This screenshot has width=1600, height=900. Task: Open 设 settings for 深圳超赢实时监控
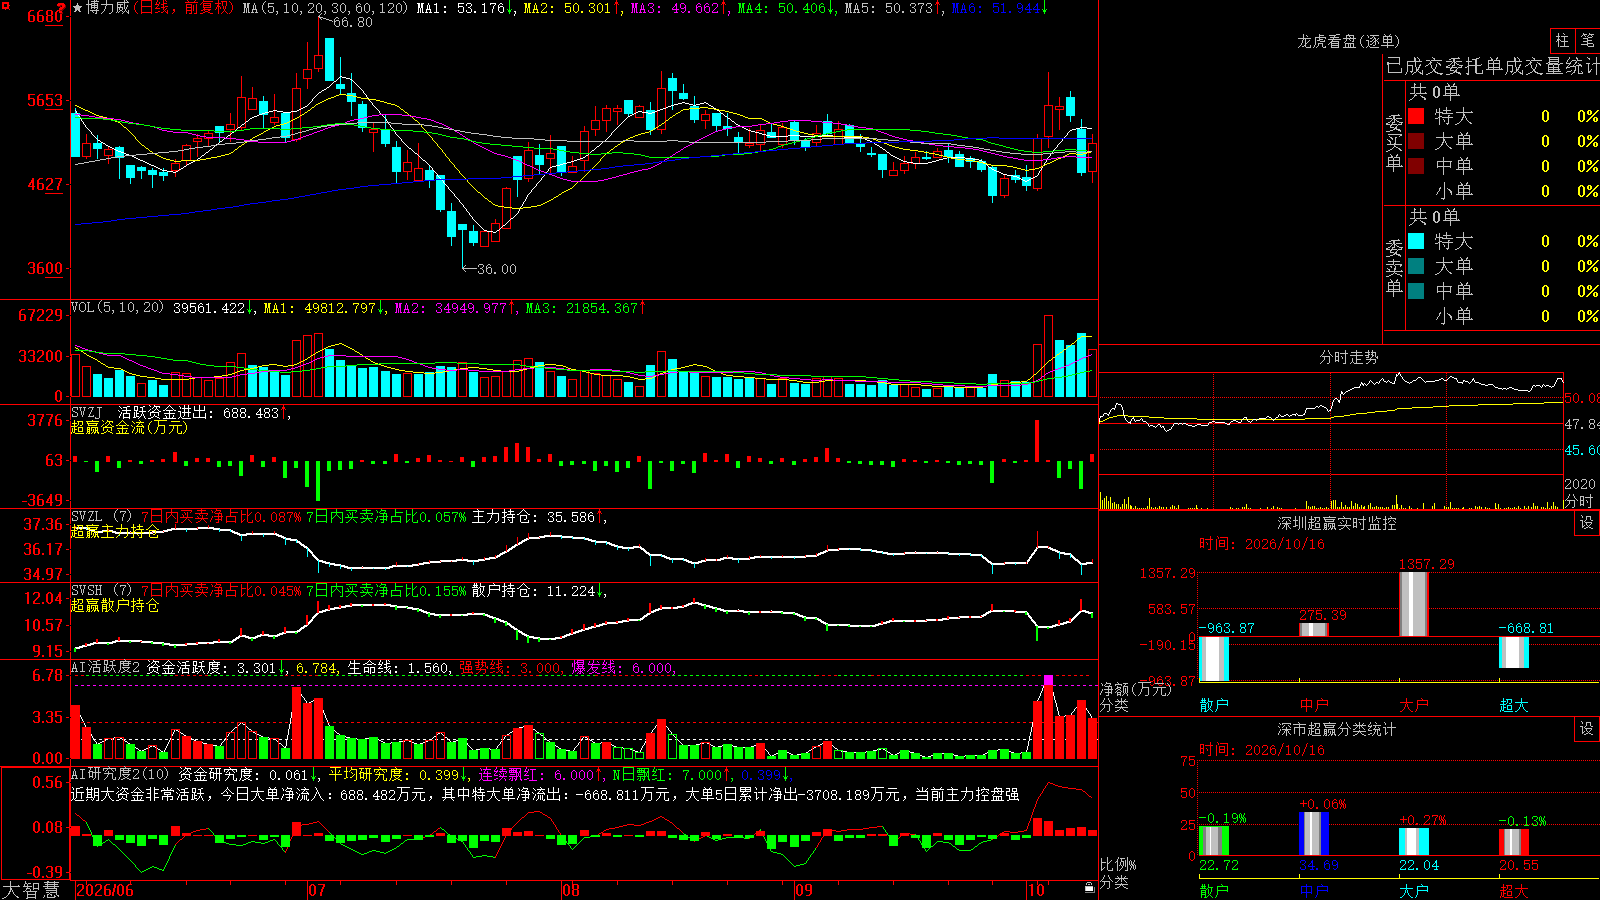coord(1587,523)
